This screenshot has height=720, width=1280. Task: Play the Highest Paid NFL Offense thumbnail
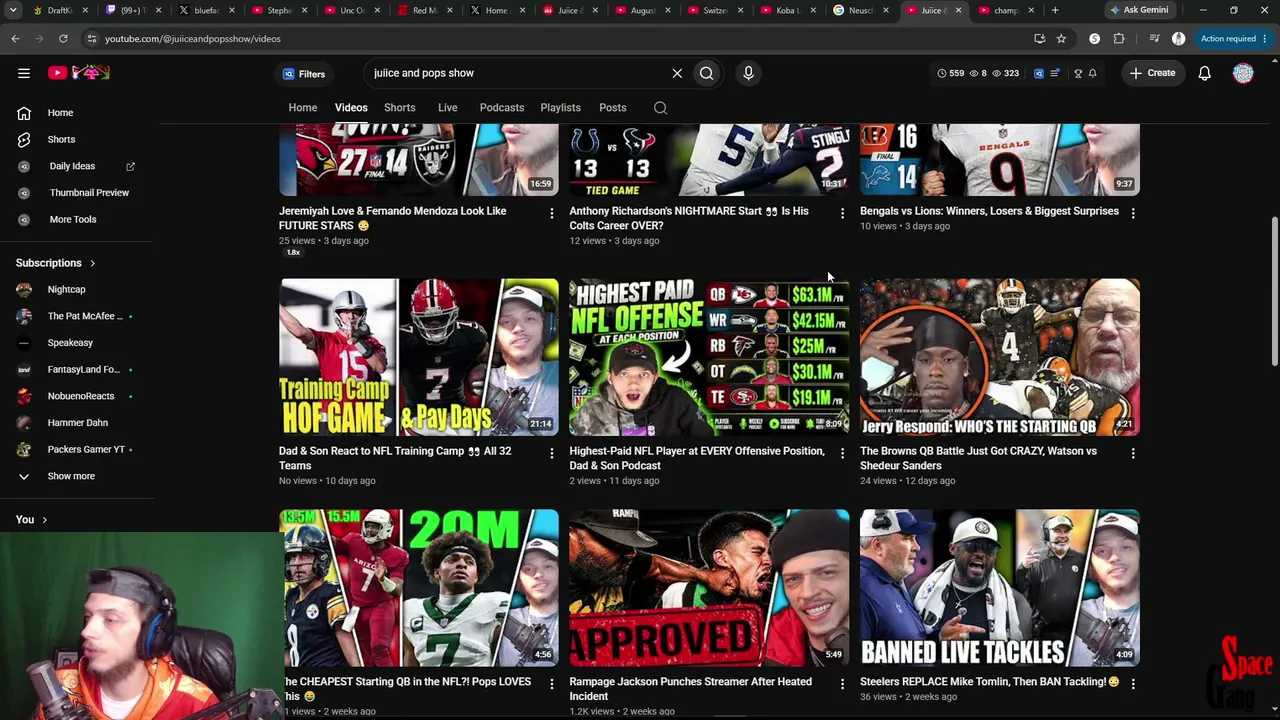709,357
